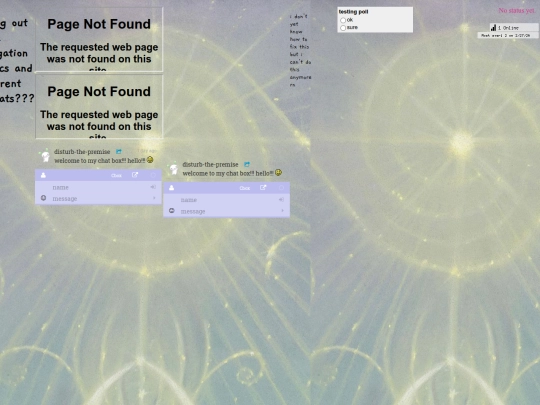Click the send arrow in right chat box
540x405 pixels.
pos(282,210)
